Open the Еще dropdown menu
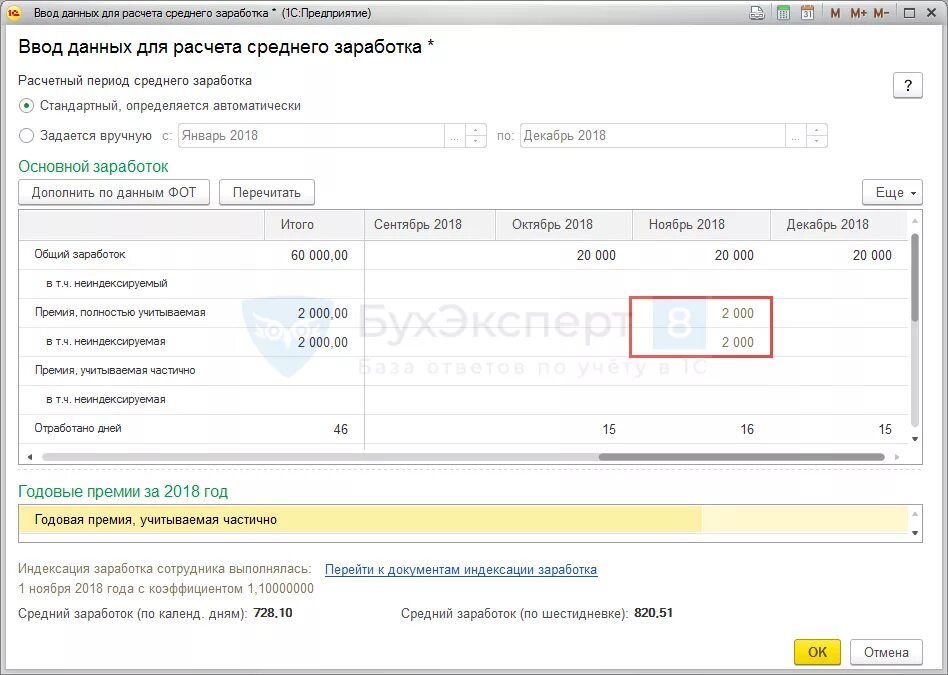Screen dimensions: 948x675 [892, 192]
